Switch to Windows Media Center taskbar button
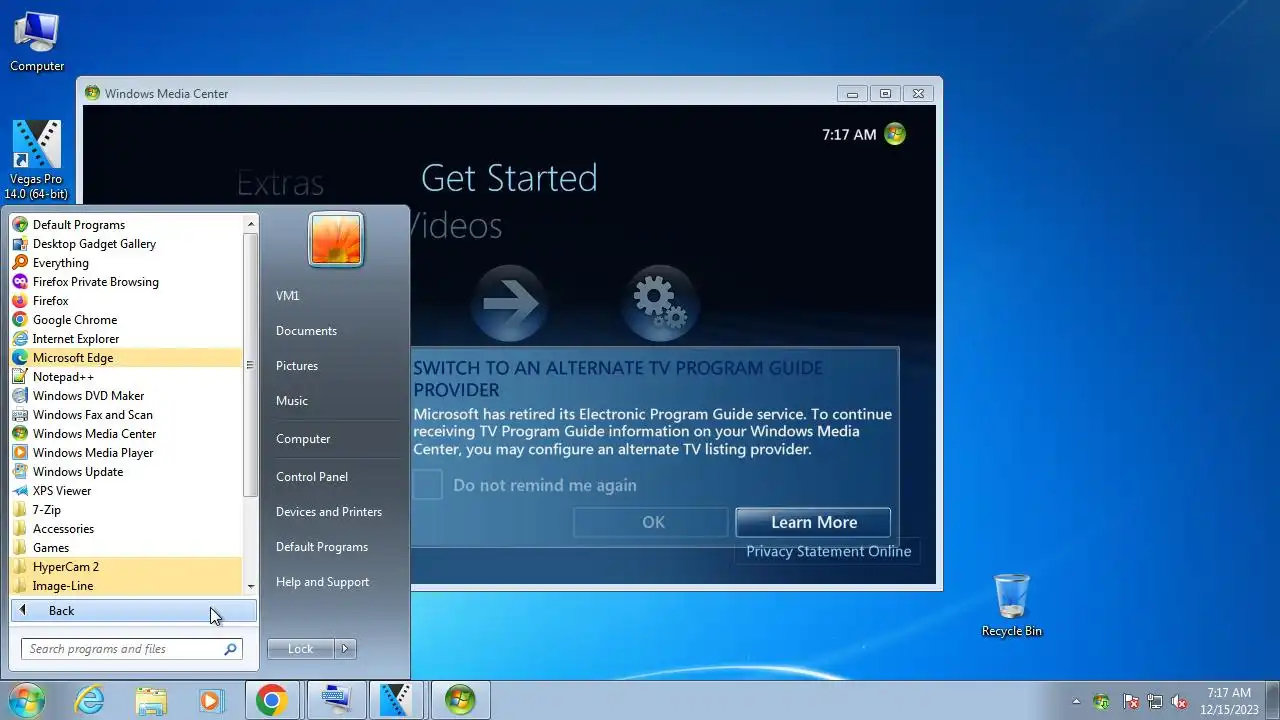Image resolution: width=1280 pixels, height=720 pixels. (x=459, y=700)
